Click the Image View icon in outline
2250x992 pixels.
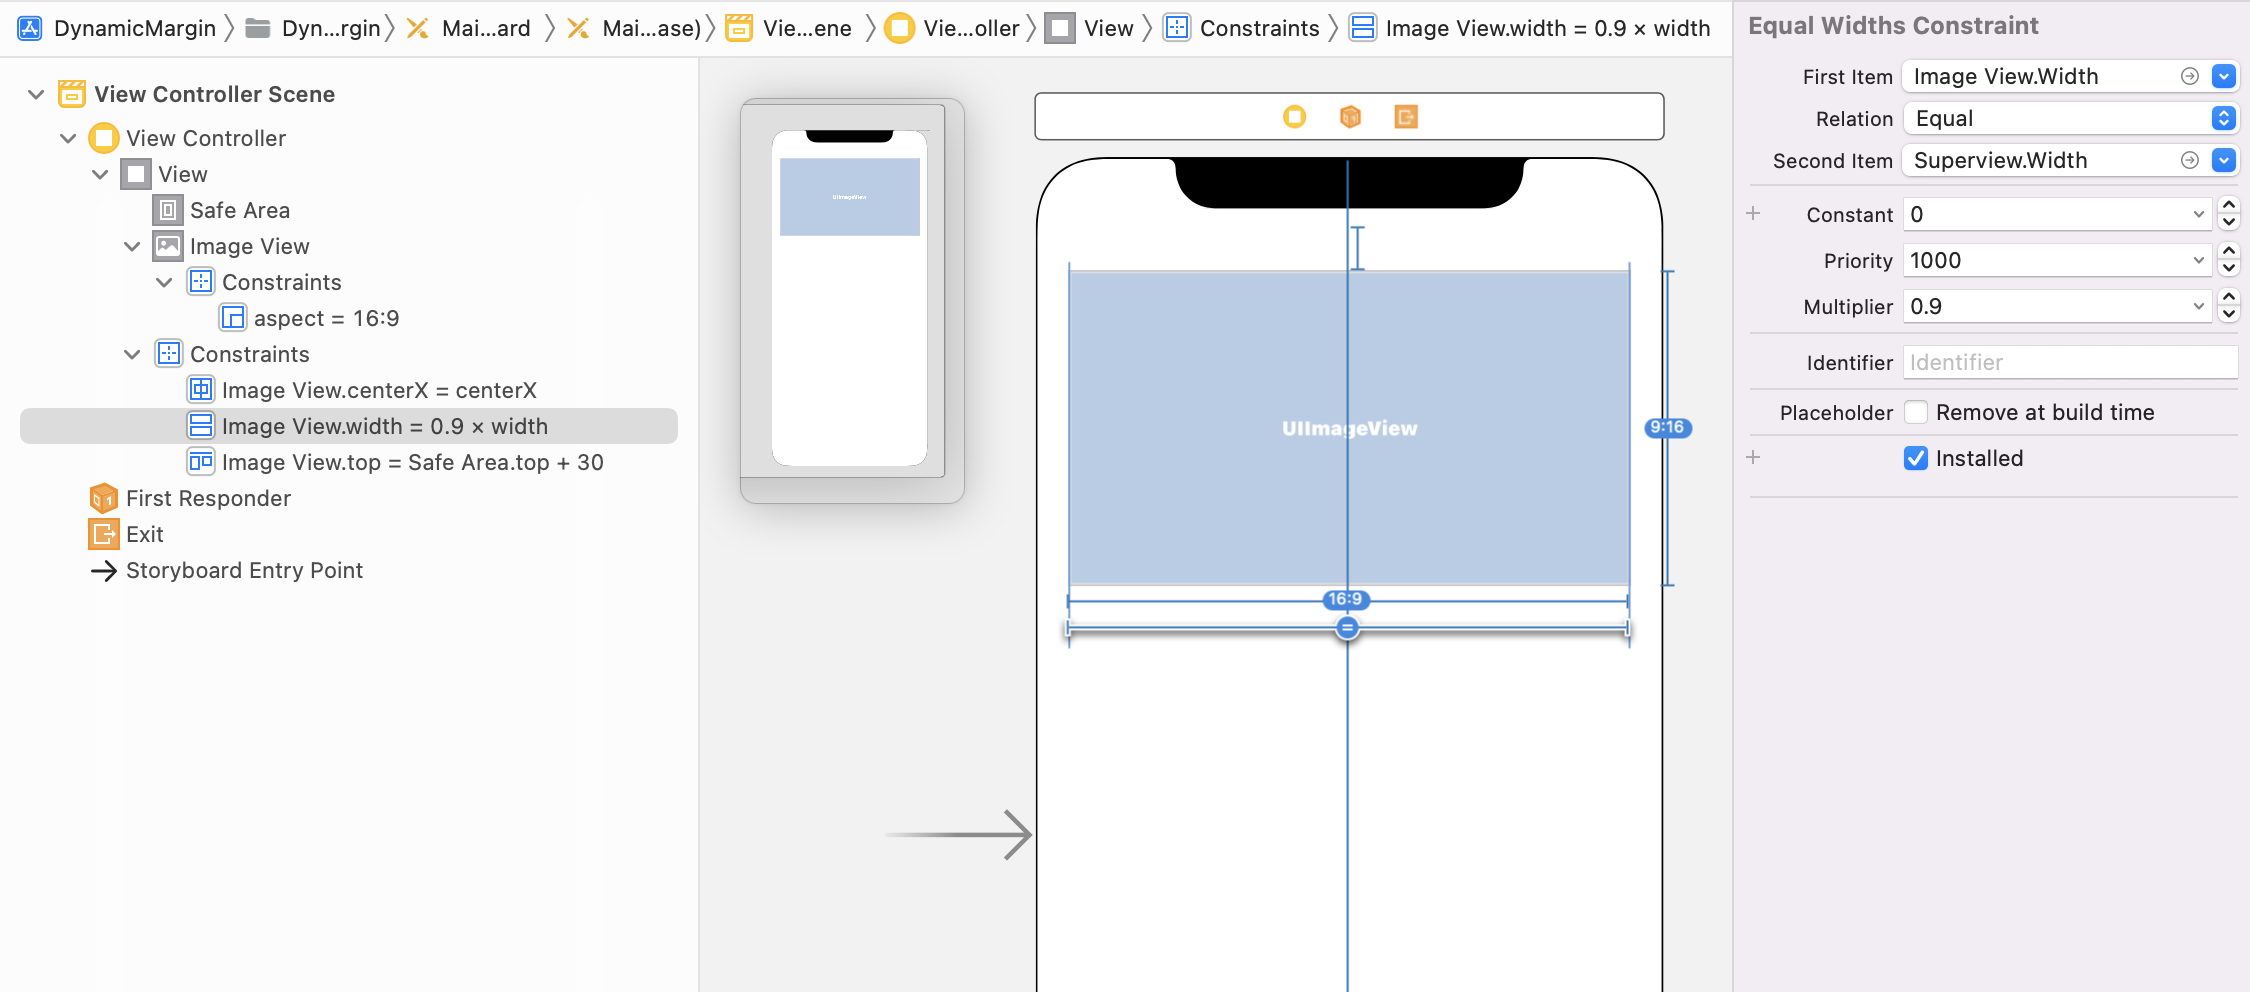click(x=168, y=246)
